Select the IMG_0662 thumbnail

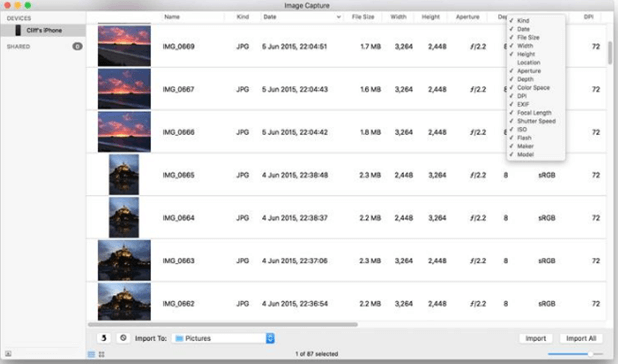pos(124,302)
